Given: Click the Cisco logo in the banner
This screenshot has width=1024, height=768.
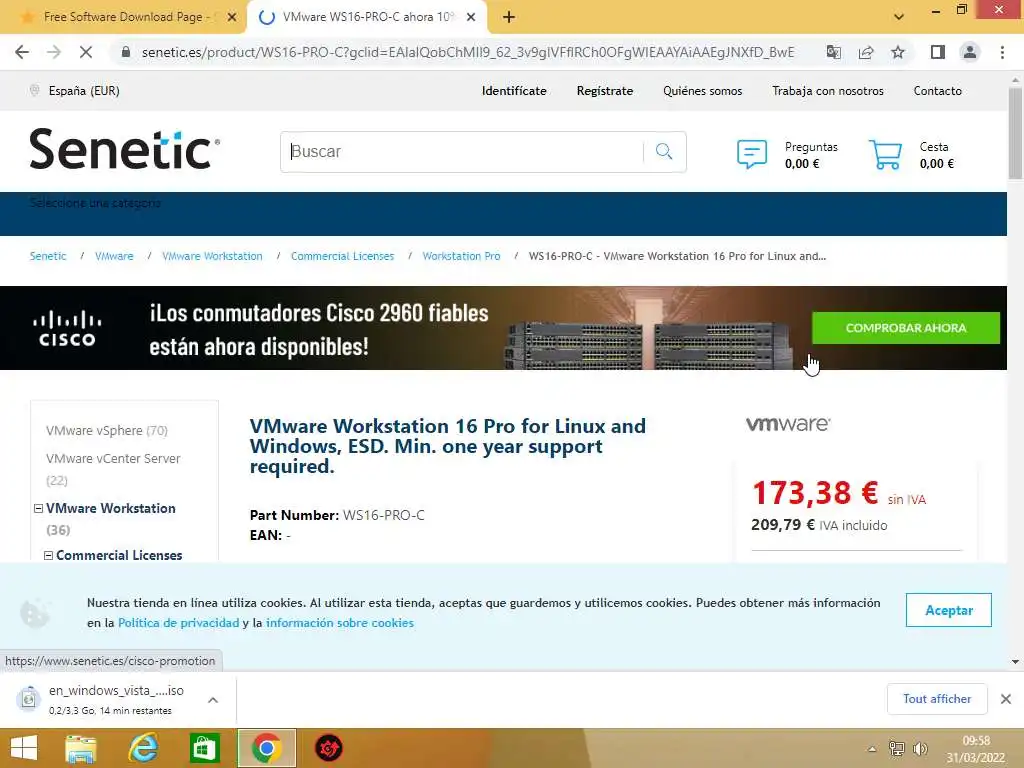Looking at the screenshot, I should click(x=67, y=328).
